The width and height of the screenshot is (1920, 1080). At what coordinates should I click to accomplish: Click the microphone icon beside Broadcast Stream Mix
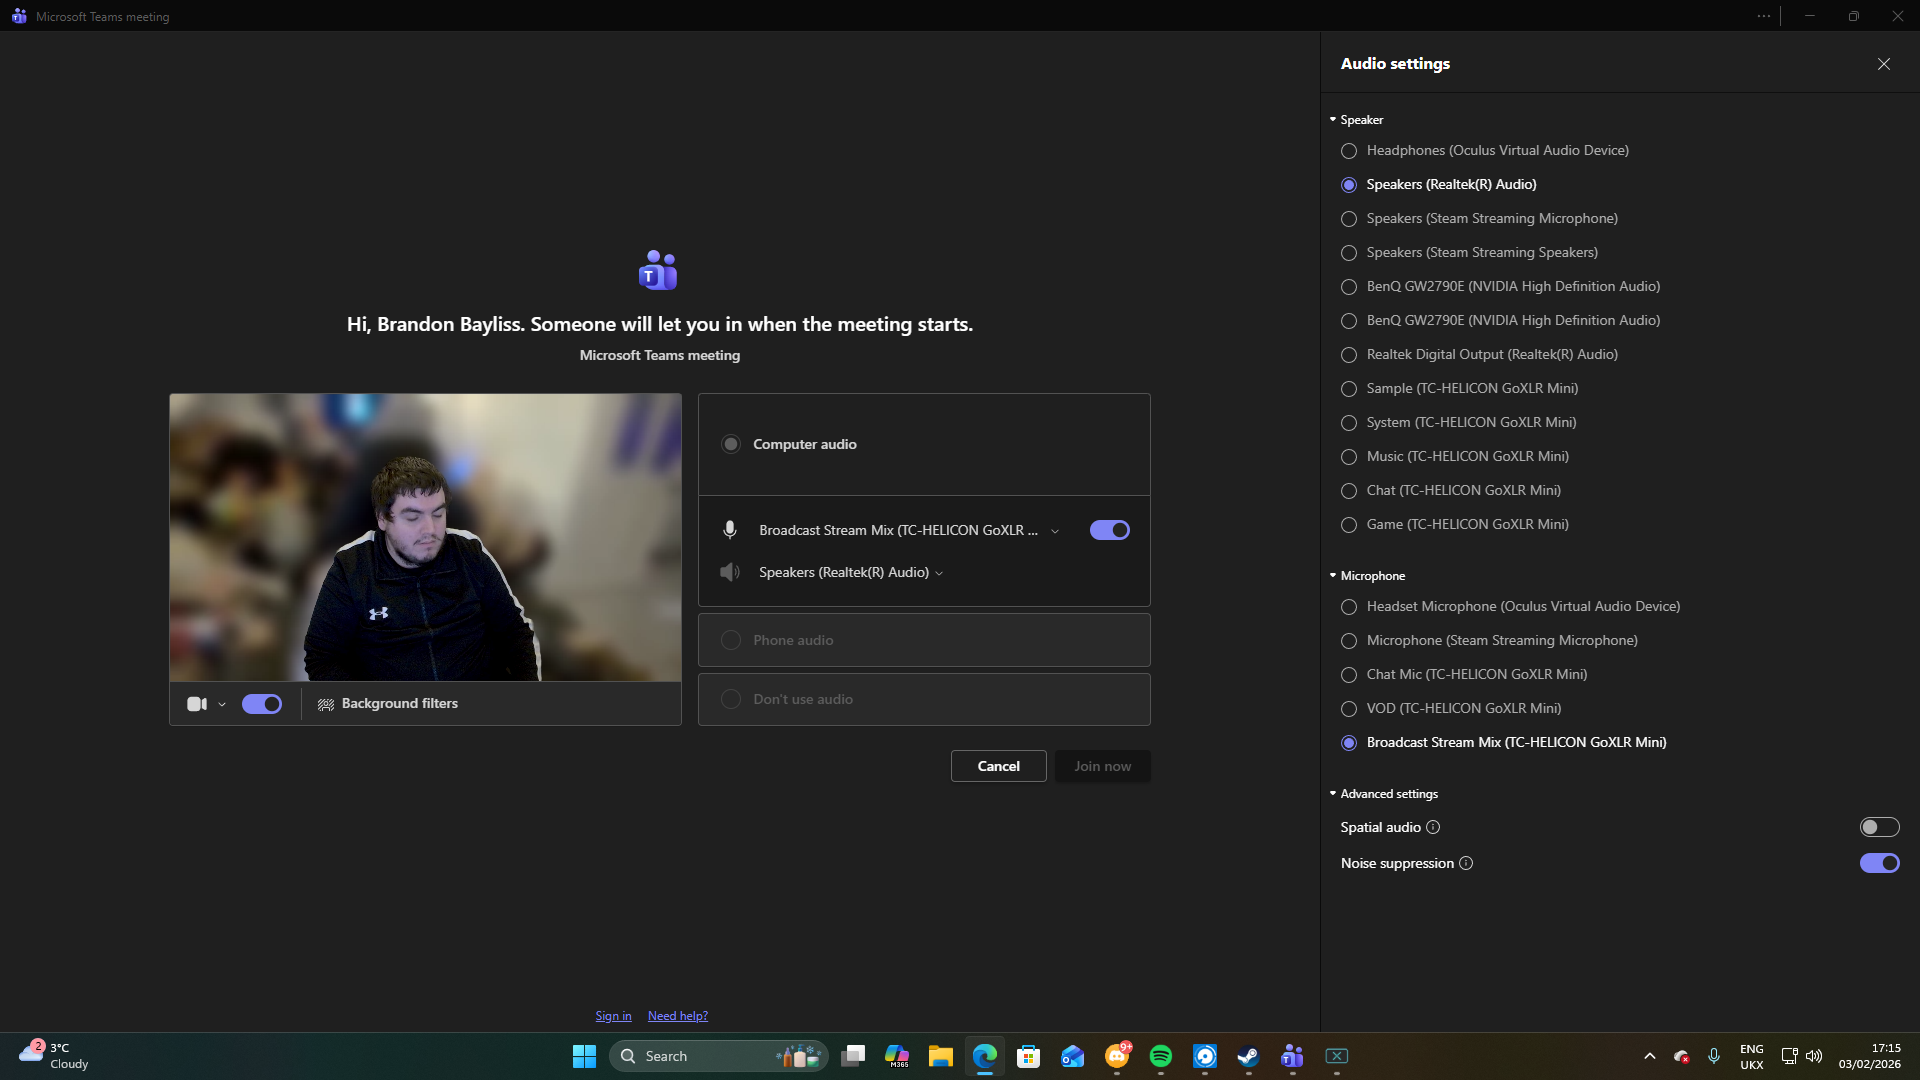[730, 530]
